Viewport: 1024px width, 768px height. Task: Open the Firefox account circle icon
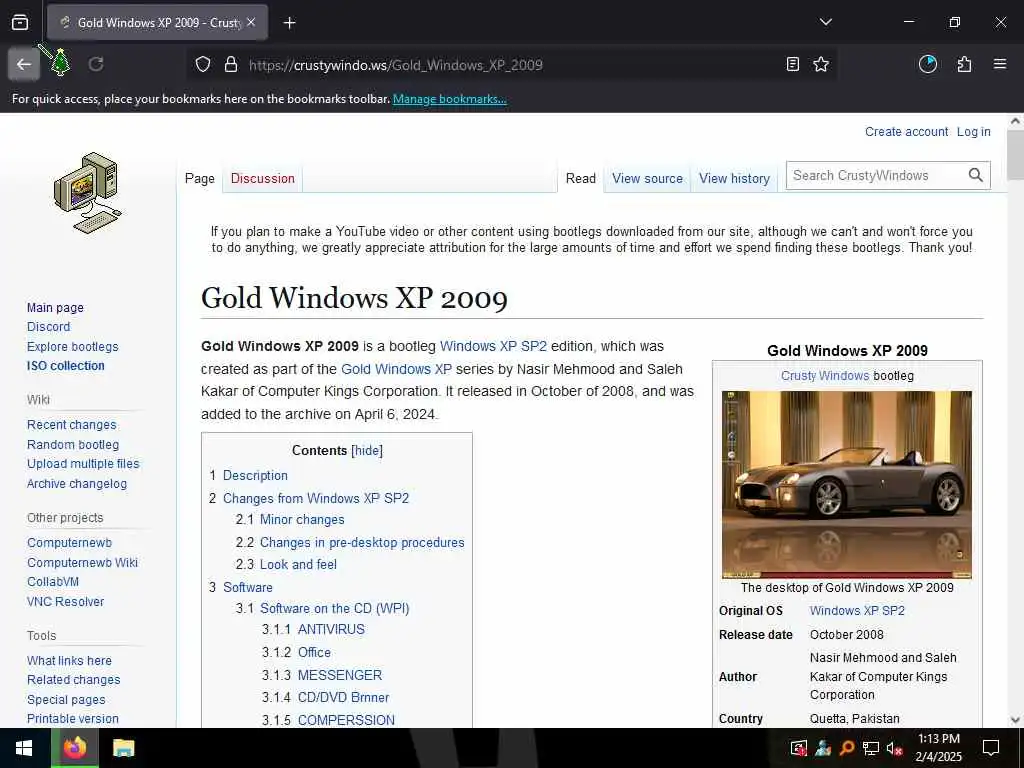(928, 64)
